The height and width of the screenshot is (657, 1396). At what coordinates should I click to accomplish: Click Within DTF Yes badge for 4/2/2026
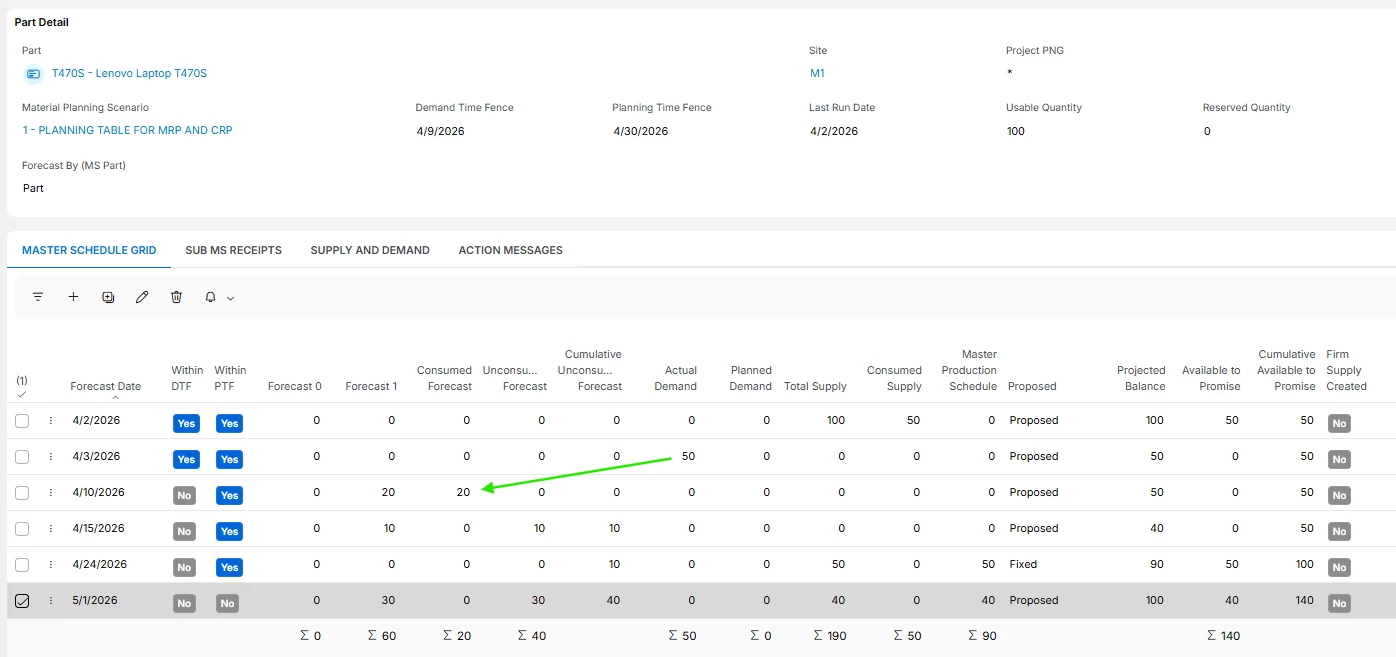(186, 423)
